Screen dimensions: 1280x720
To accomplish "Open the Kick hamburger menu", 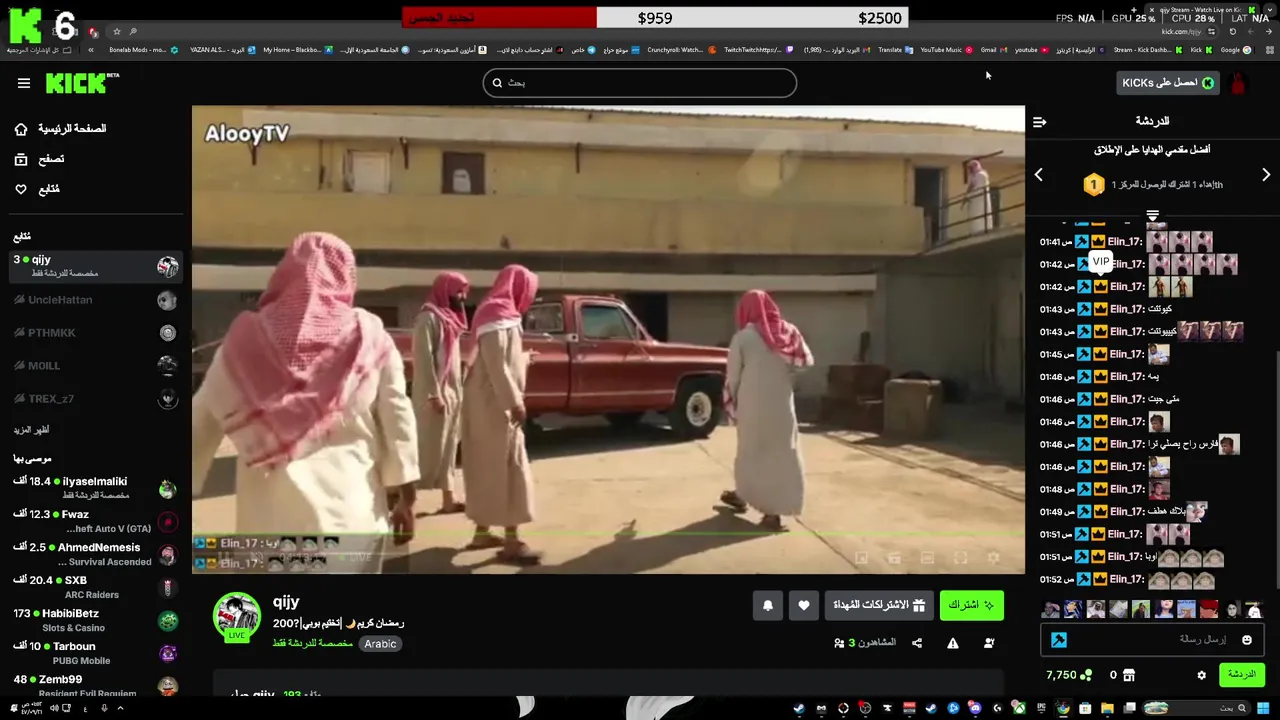I will (x=24, y=83).
